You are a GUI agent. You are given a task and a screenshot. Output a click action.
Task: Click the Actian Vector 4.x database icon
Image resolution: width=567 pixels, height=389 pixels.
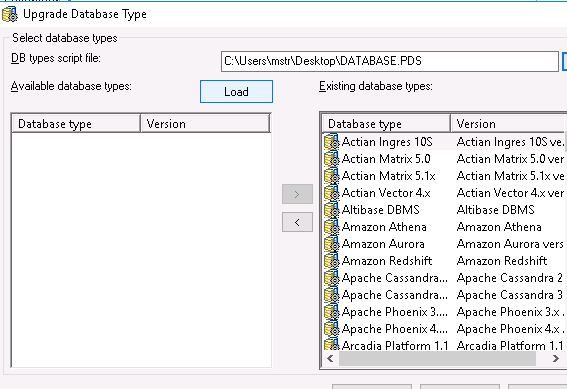[x=332, y=193]
